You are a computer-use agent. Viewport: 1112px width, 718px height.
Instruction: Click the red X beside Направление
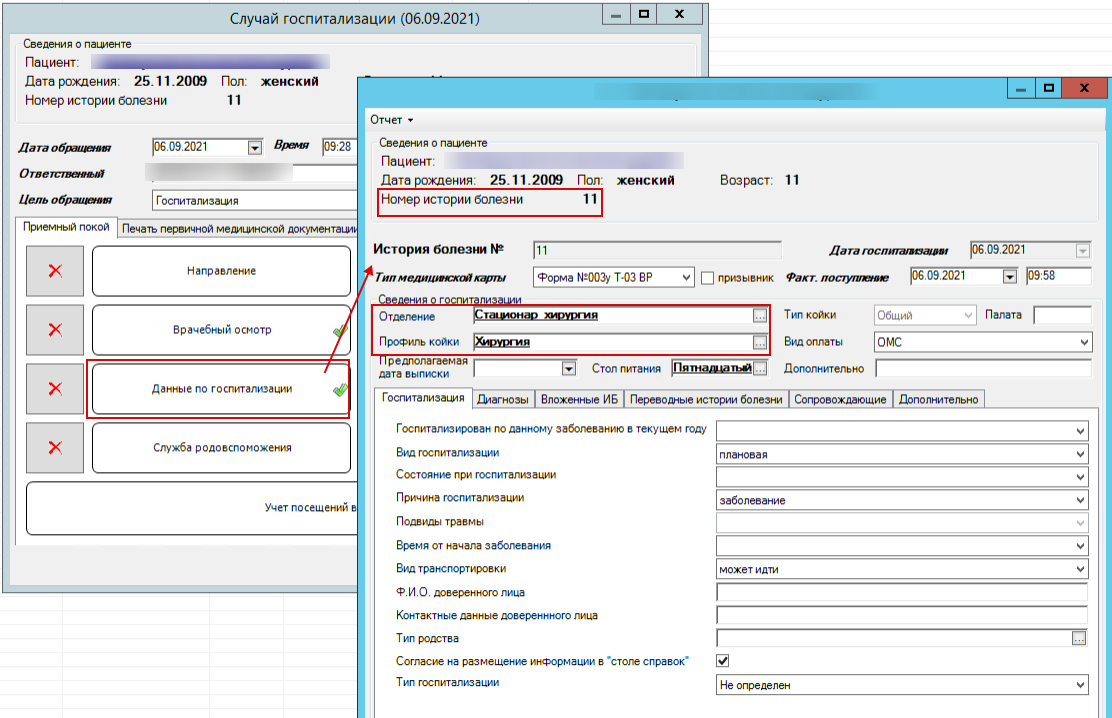55,270
